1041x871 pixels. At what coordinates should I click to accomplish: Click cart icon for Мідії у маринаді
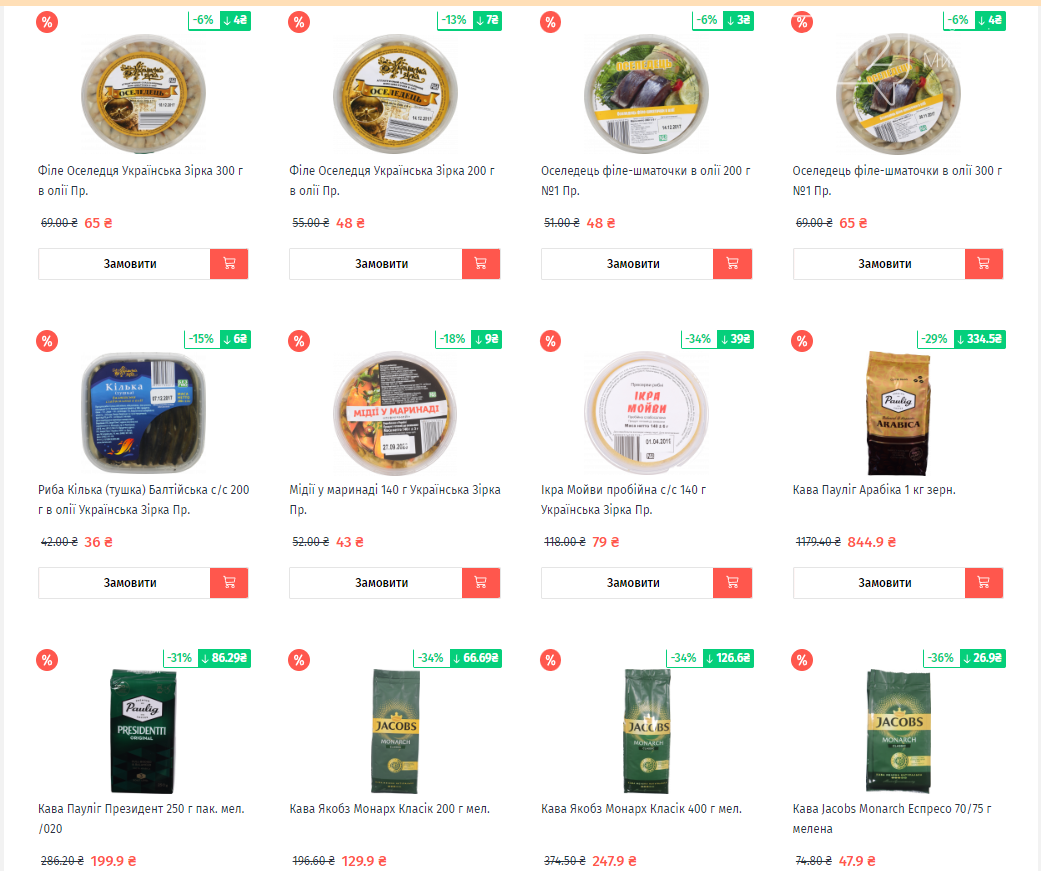pos(481,582)
